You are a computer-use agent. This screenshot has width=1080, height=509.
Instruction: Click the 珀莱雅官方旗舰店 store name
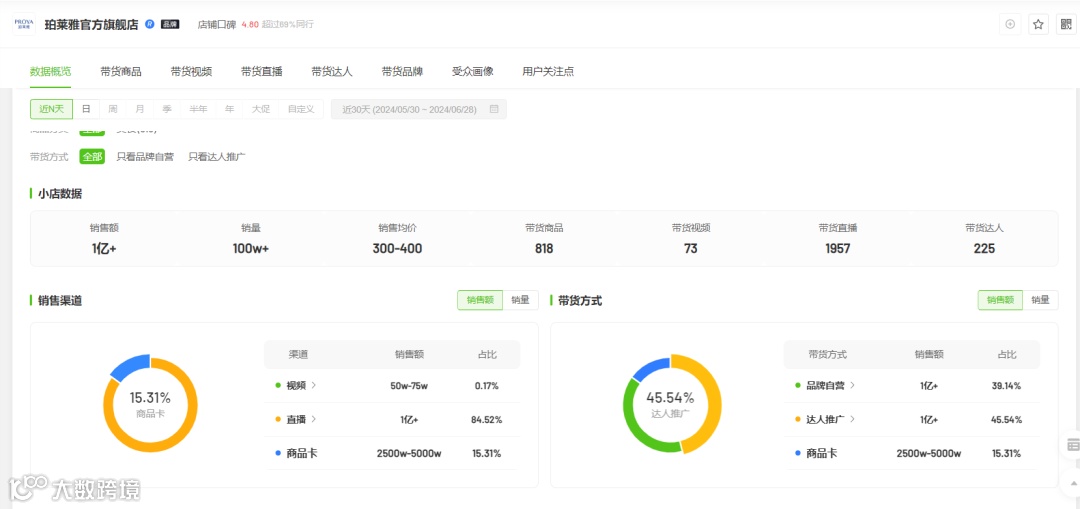coord(91,24)
